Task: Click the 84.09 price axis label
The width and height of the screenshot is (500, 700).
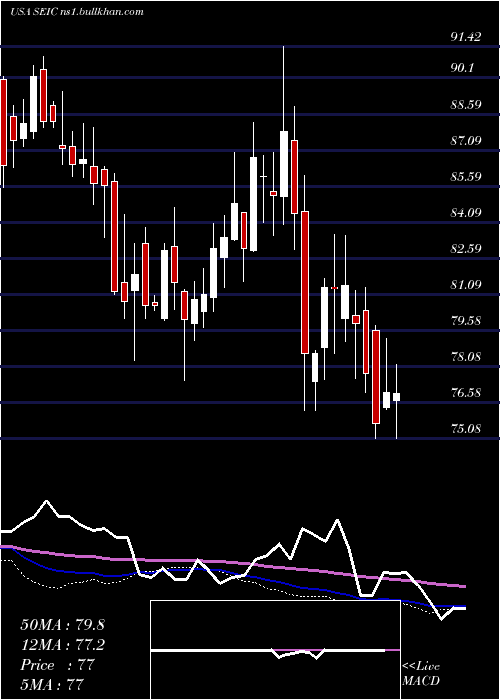Action: [x=466, y=212]
